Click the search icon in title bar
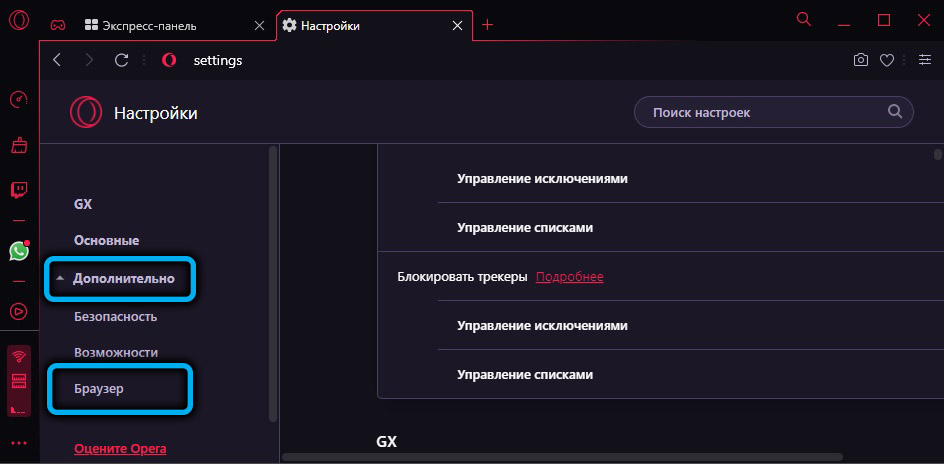The height and width of the screenshot is (464, 944). coord(803,19)
